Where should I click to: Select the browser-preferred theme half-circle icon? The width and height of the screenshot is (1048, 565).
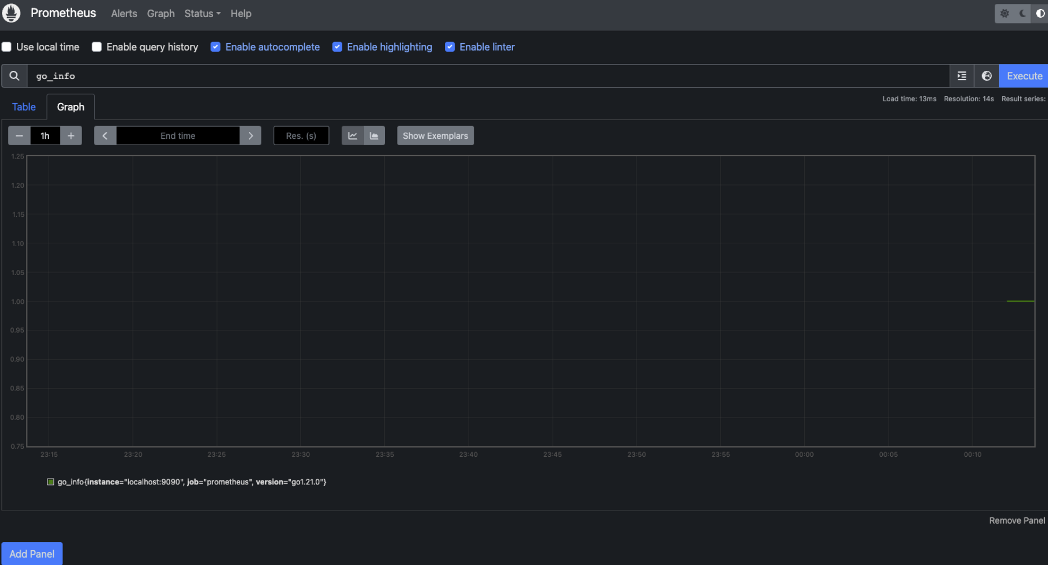pos(1039,13)
